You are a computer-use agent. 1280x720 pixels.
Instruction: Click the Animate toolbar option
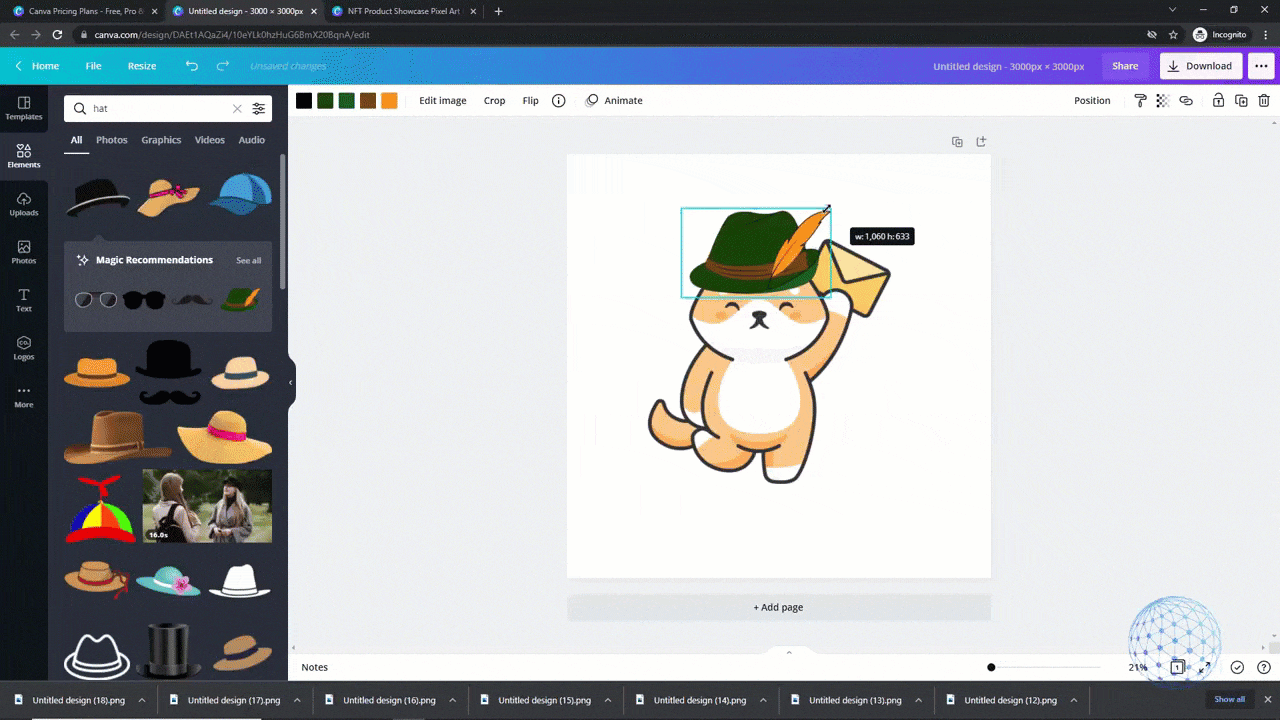pyautogui.click(x=614, y=100)
